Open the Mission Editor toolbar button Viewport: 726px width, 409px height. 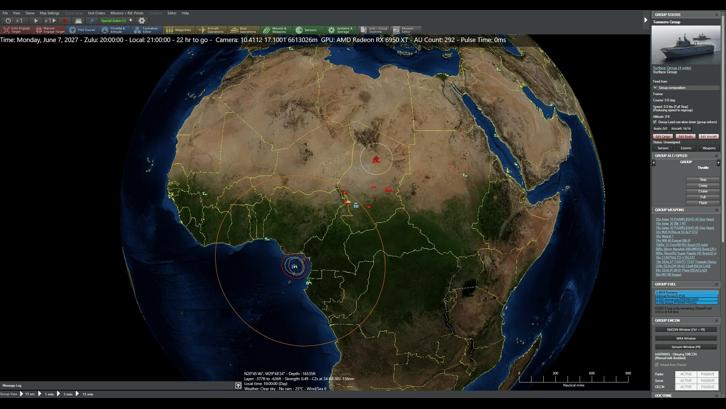(x=407, y=30)
